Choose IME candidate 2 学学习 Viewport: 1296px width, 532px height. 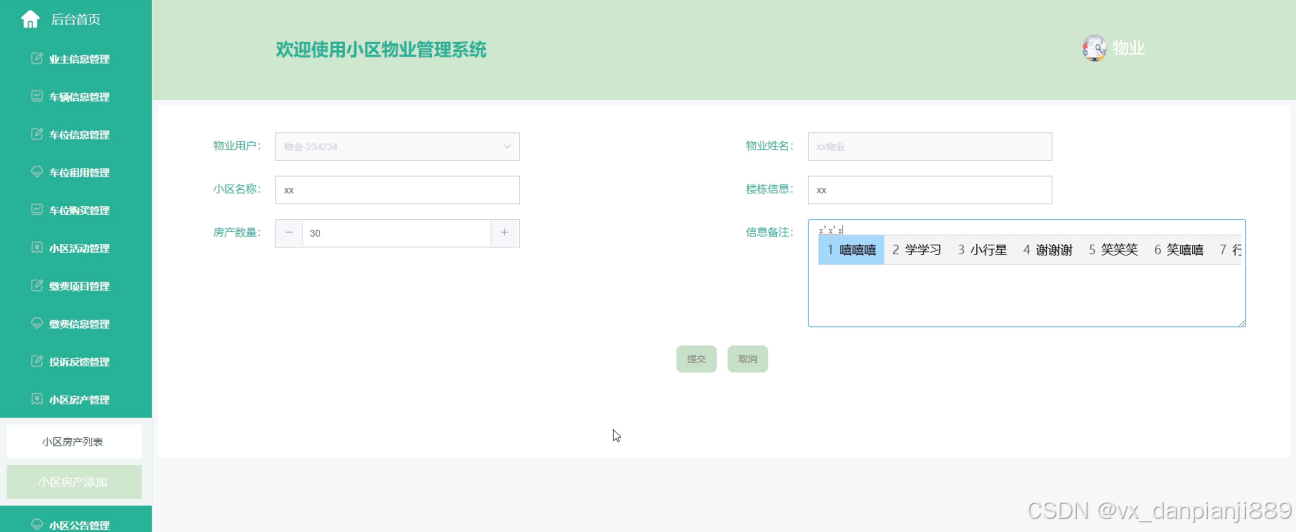click(917, 250)
